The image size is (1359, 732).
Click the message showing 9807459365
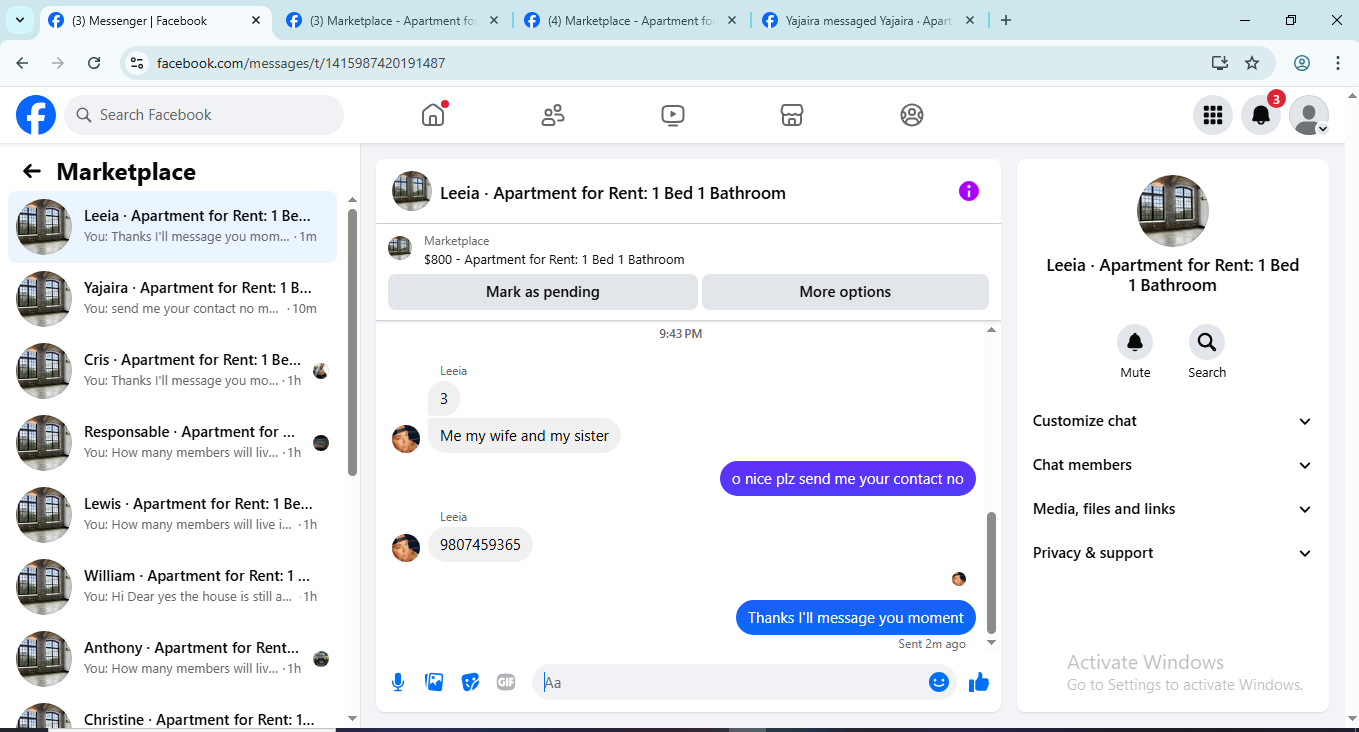[x=480, y=545]
